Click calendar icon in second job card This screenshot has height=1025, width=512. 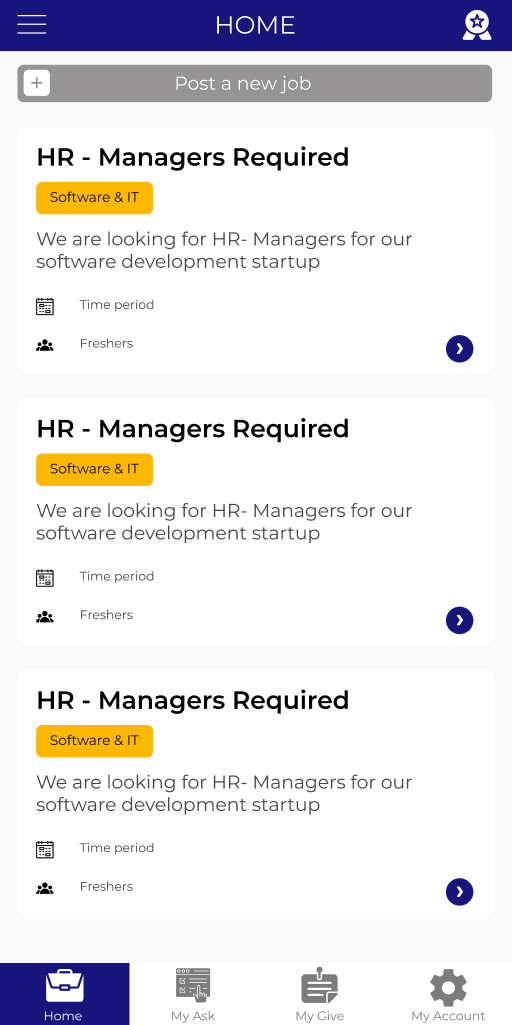click(45, 578)
